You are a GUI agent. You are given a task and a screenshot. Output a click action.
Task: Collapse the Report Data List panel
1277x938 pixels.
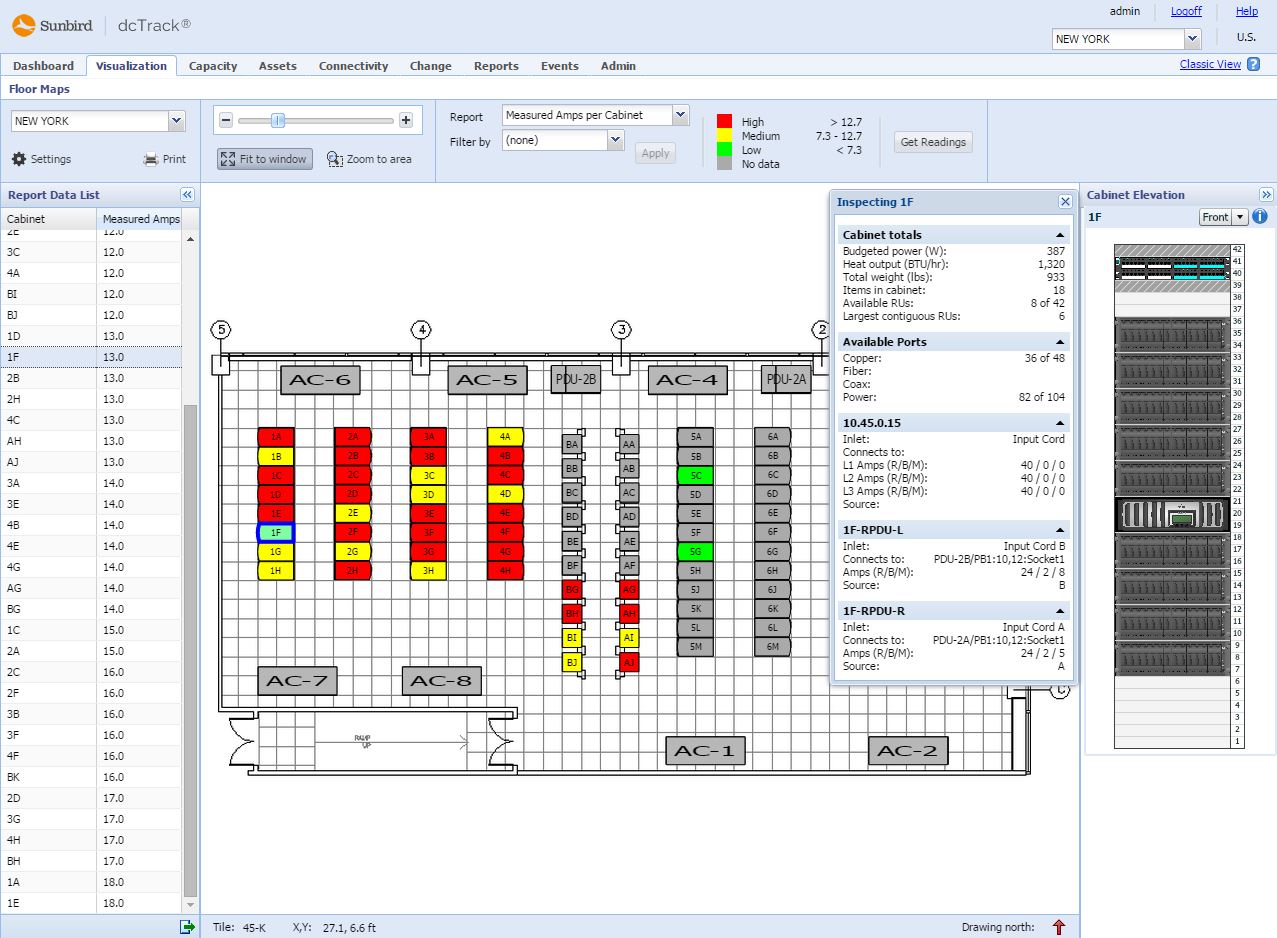click(x=186, y=194)
